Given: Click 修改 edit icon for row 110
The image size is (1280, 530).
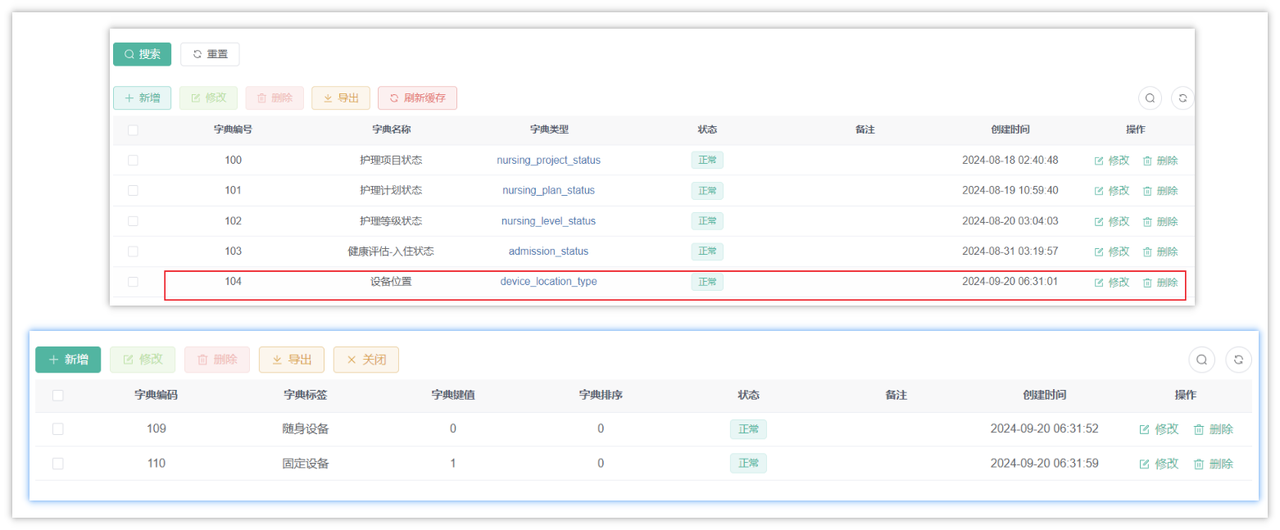Looking at the screenshot, I should coord(1159,463).
